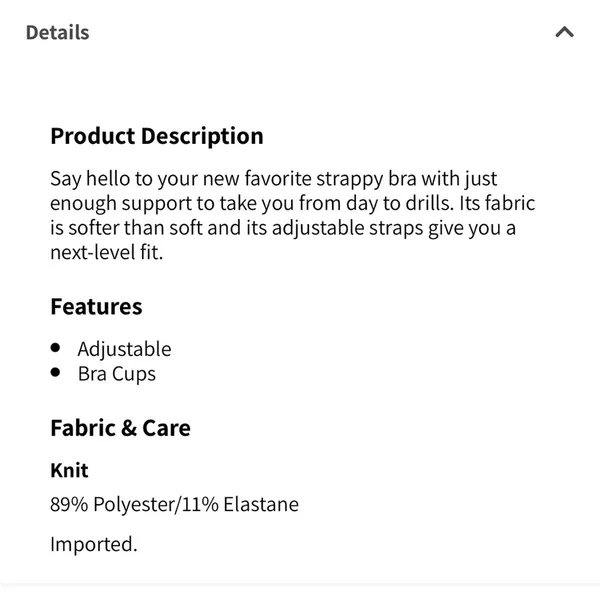The height and width of the screenshot is (600, 600).
Task: Click the 'Imported.' text
Action: point(94,545)
